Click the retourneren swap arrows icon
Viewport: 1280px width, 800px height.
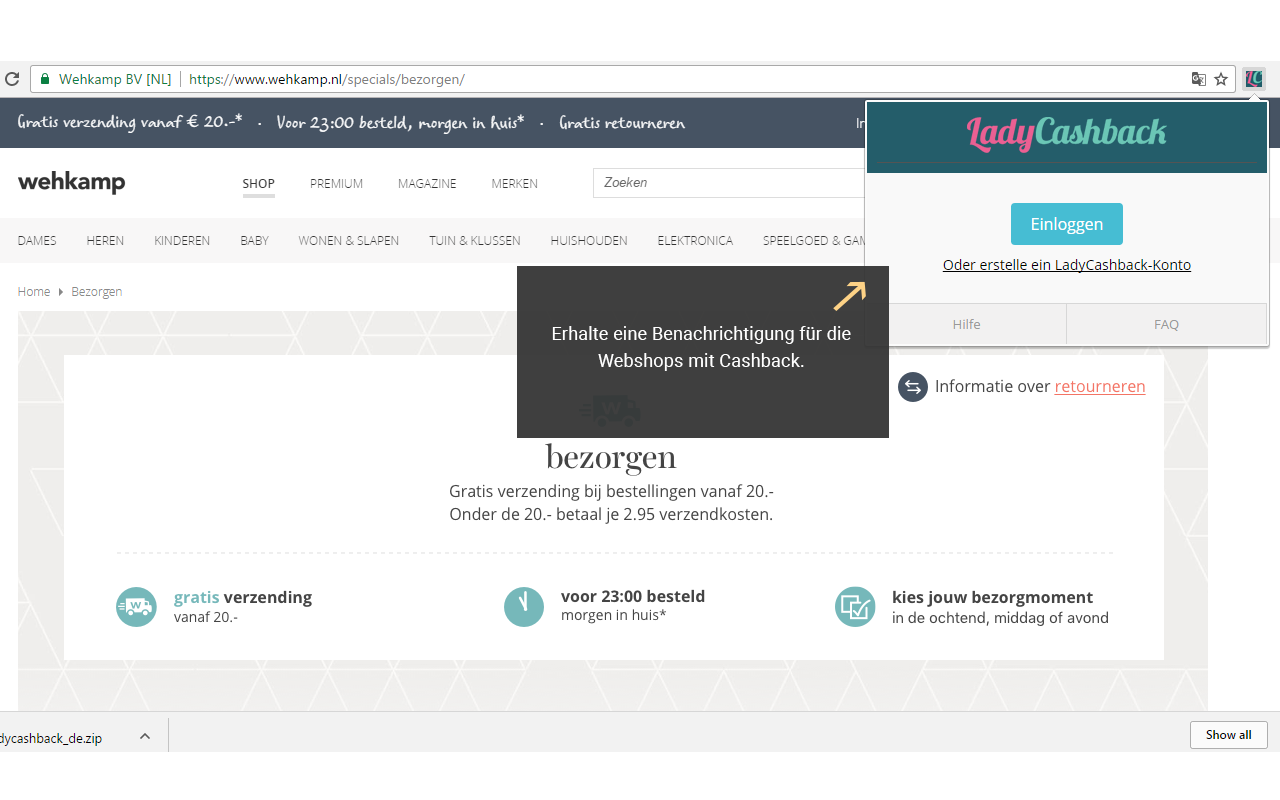point(913,387)
